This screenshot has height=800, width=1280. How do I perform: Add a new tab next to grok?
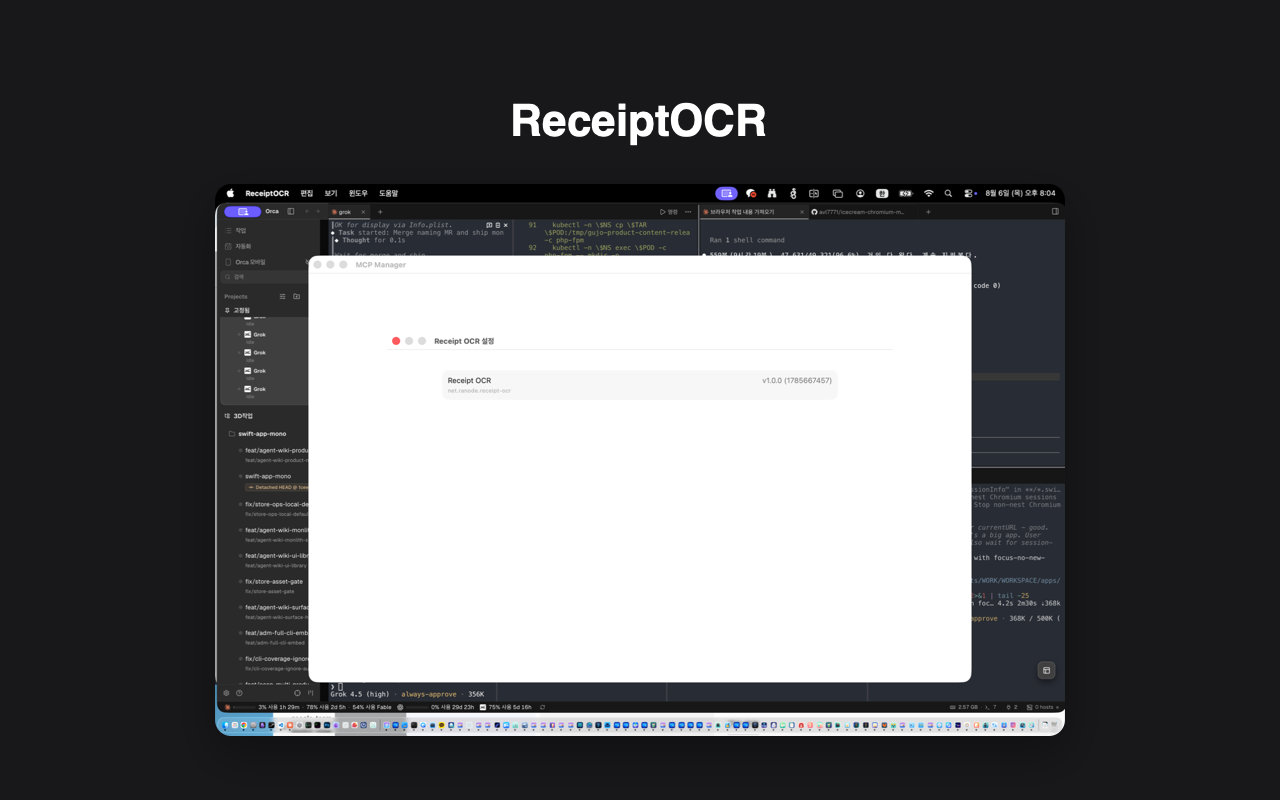coord(380,212)
